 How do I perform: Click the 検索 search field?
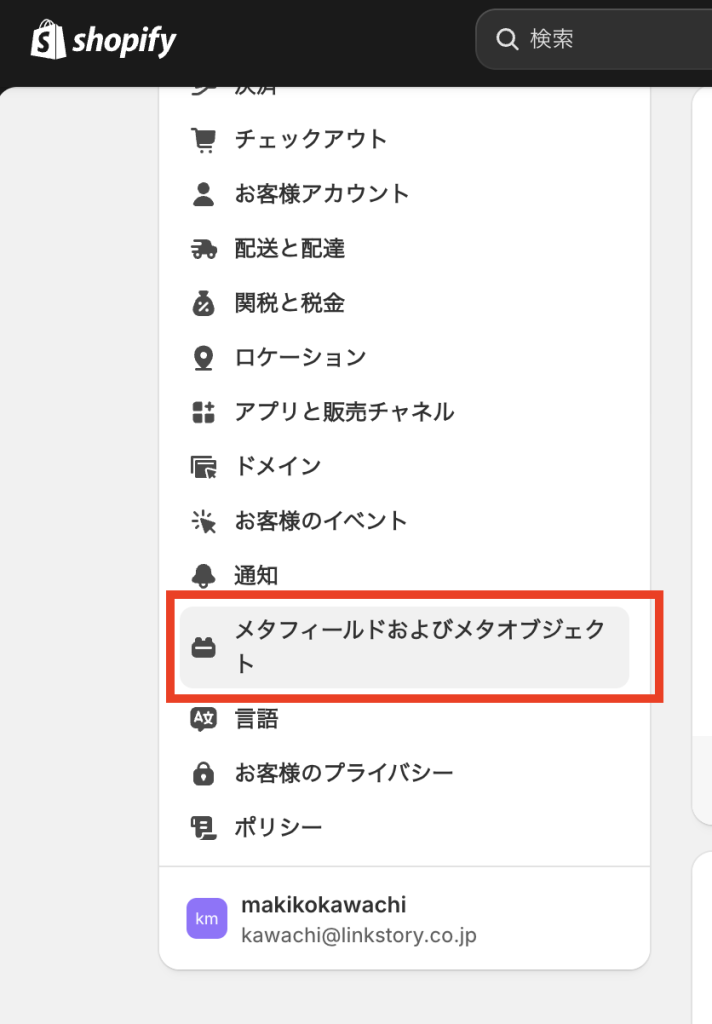pyautogui.click(x=600, y=40)
